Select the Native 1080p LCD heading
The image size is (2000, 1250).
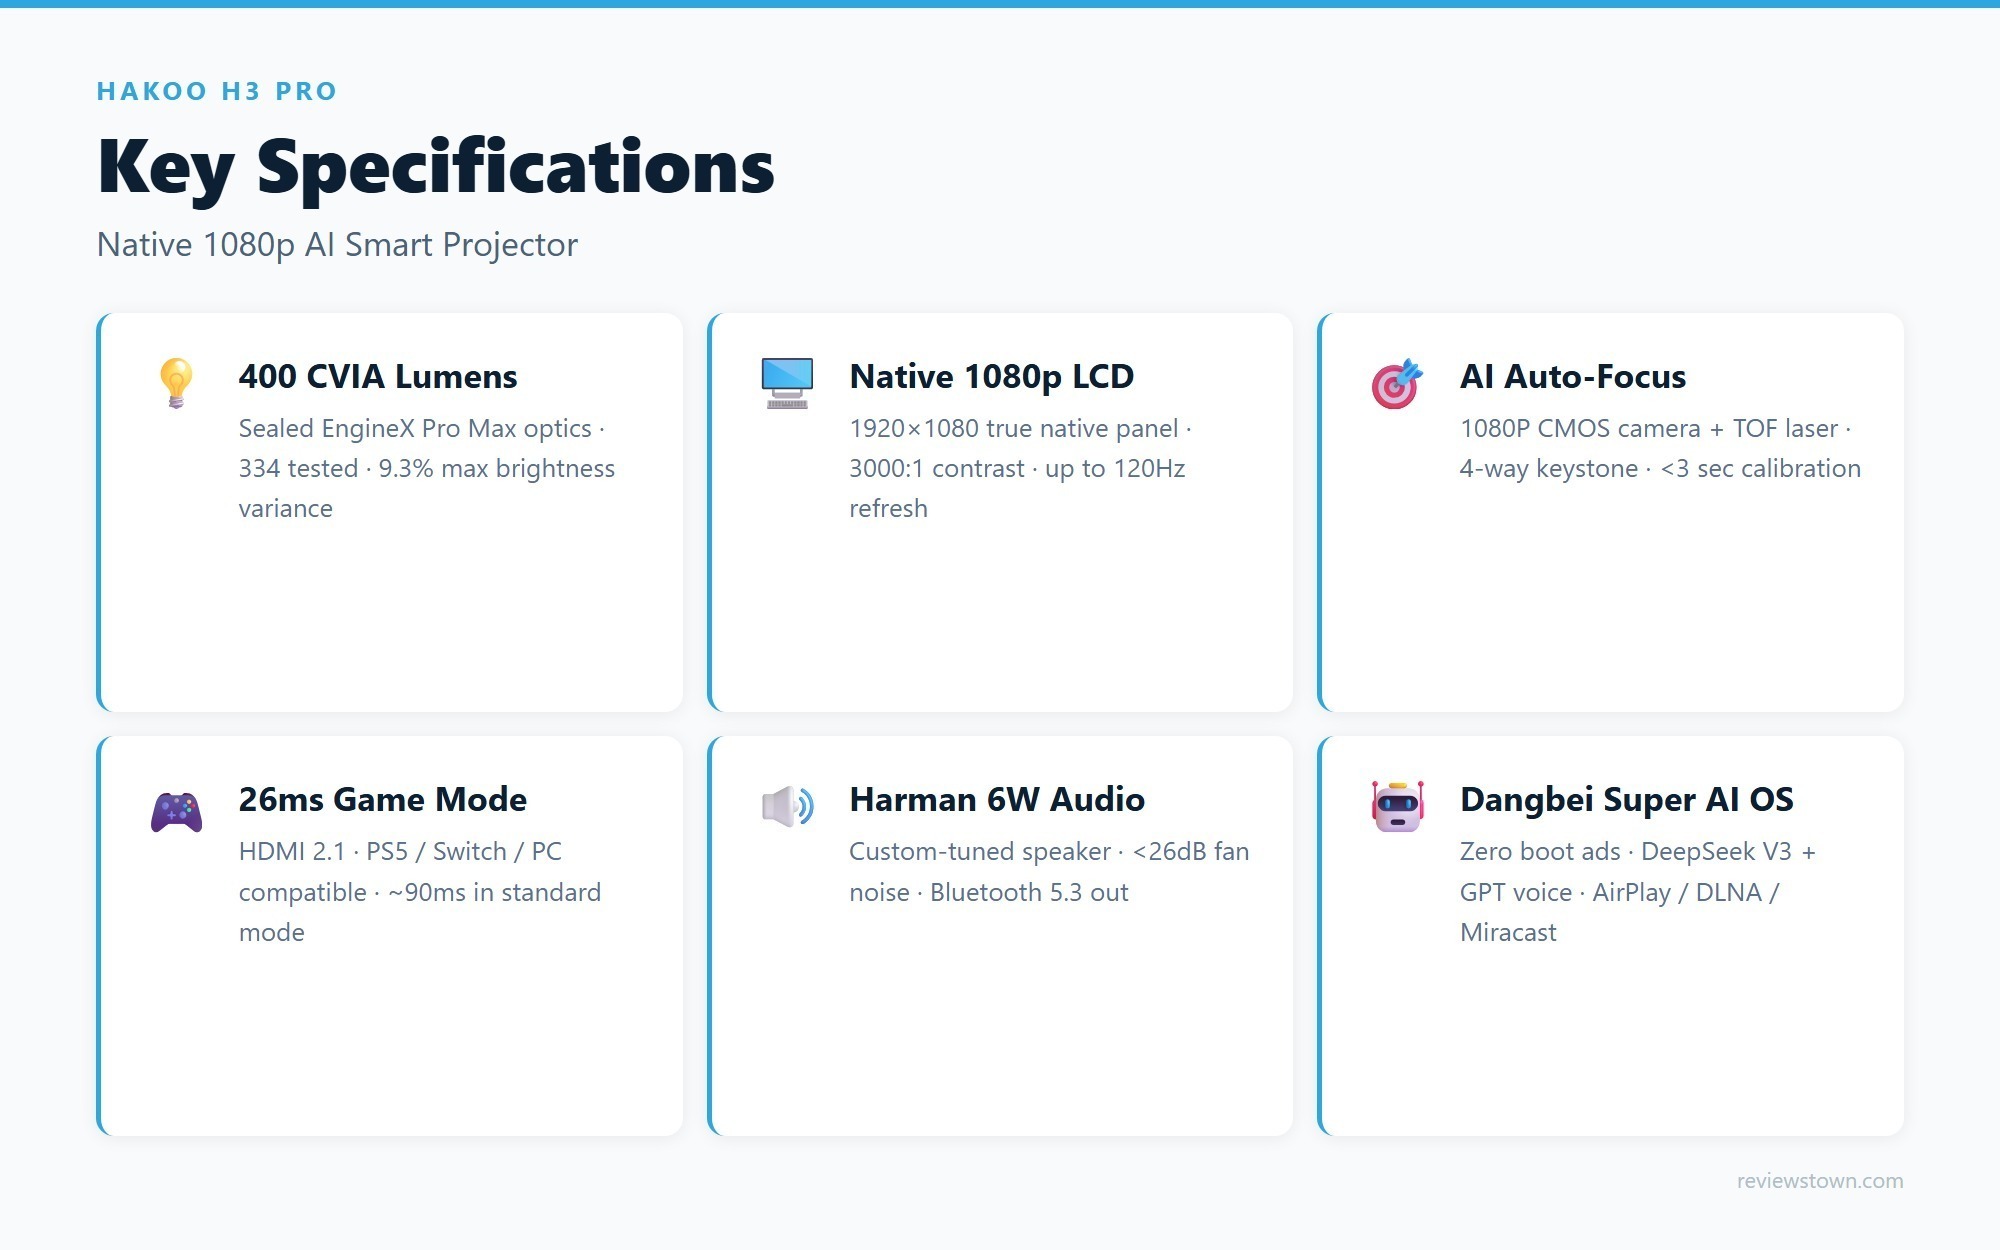(991, 376)
